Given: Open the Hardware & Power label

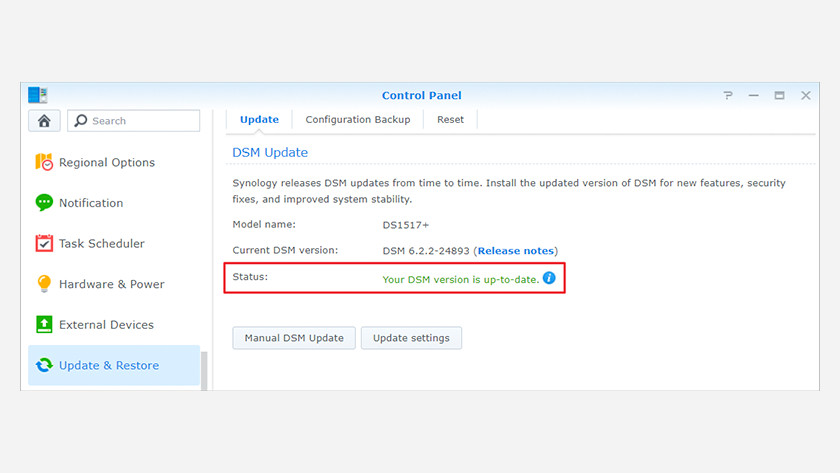Looking at the screenshot, I should (111, 284).
